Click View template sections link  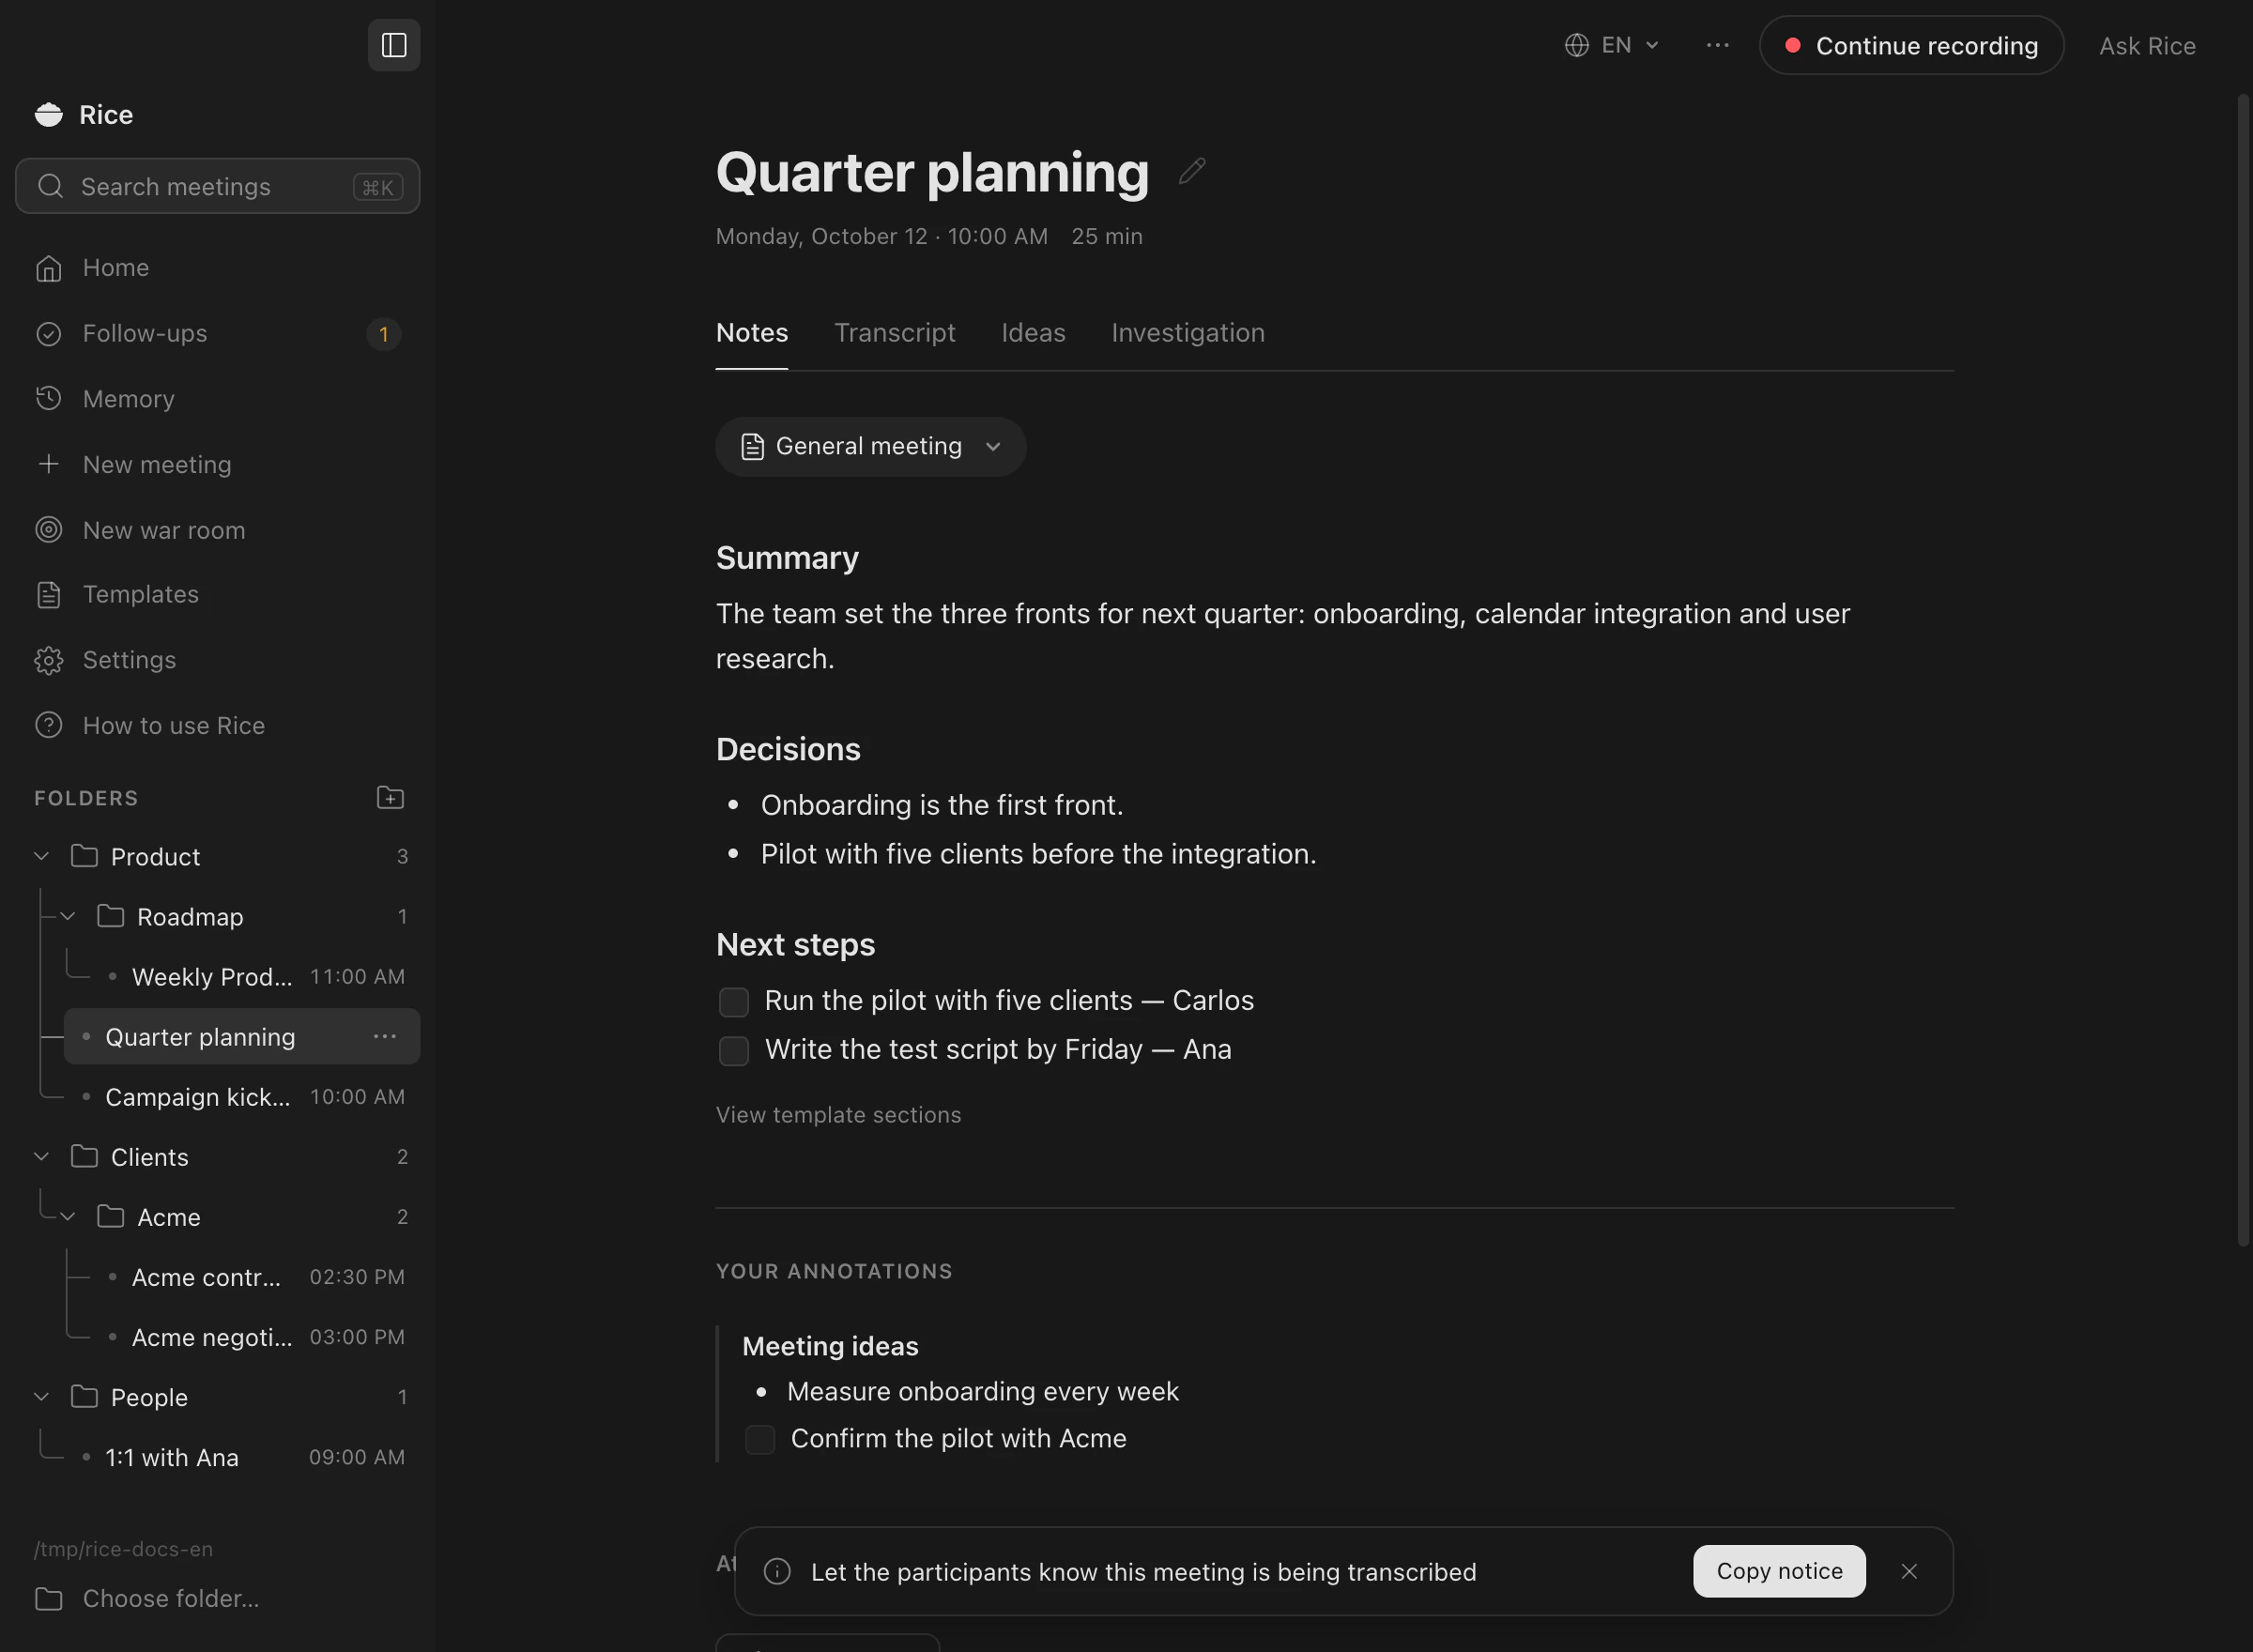click(838, 1114)
